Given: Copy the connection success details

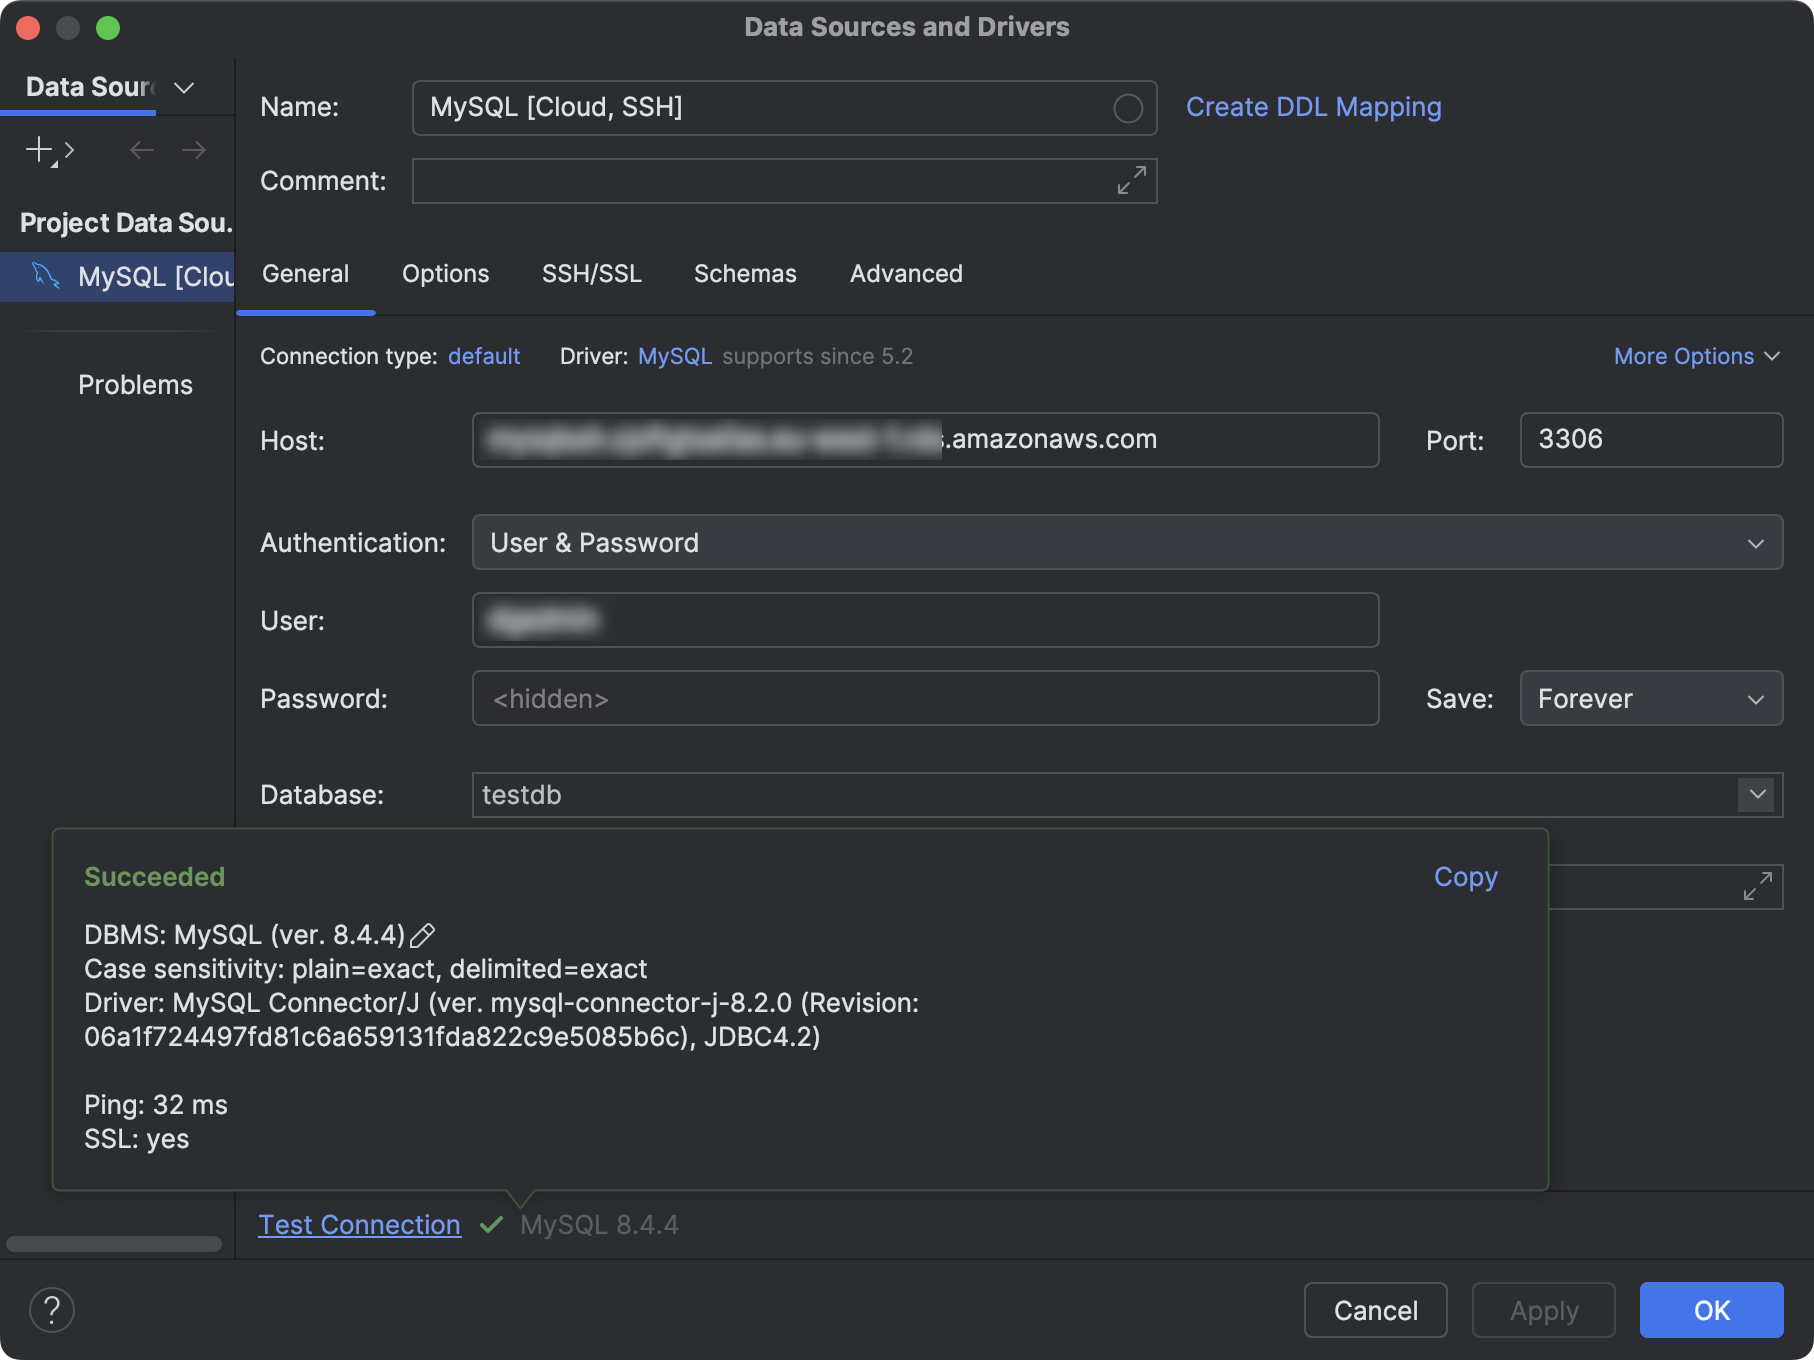Looking at the screenshot, I should pos(1465,877).
